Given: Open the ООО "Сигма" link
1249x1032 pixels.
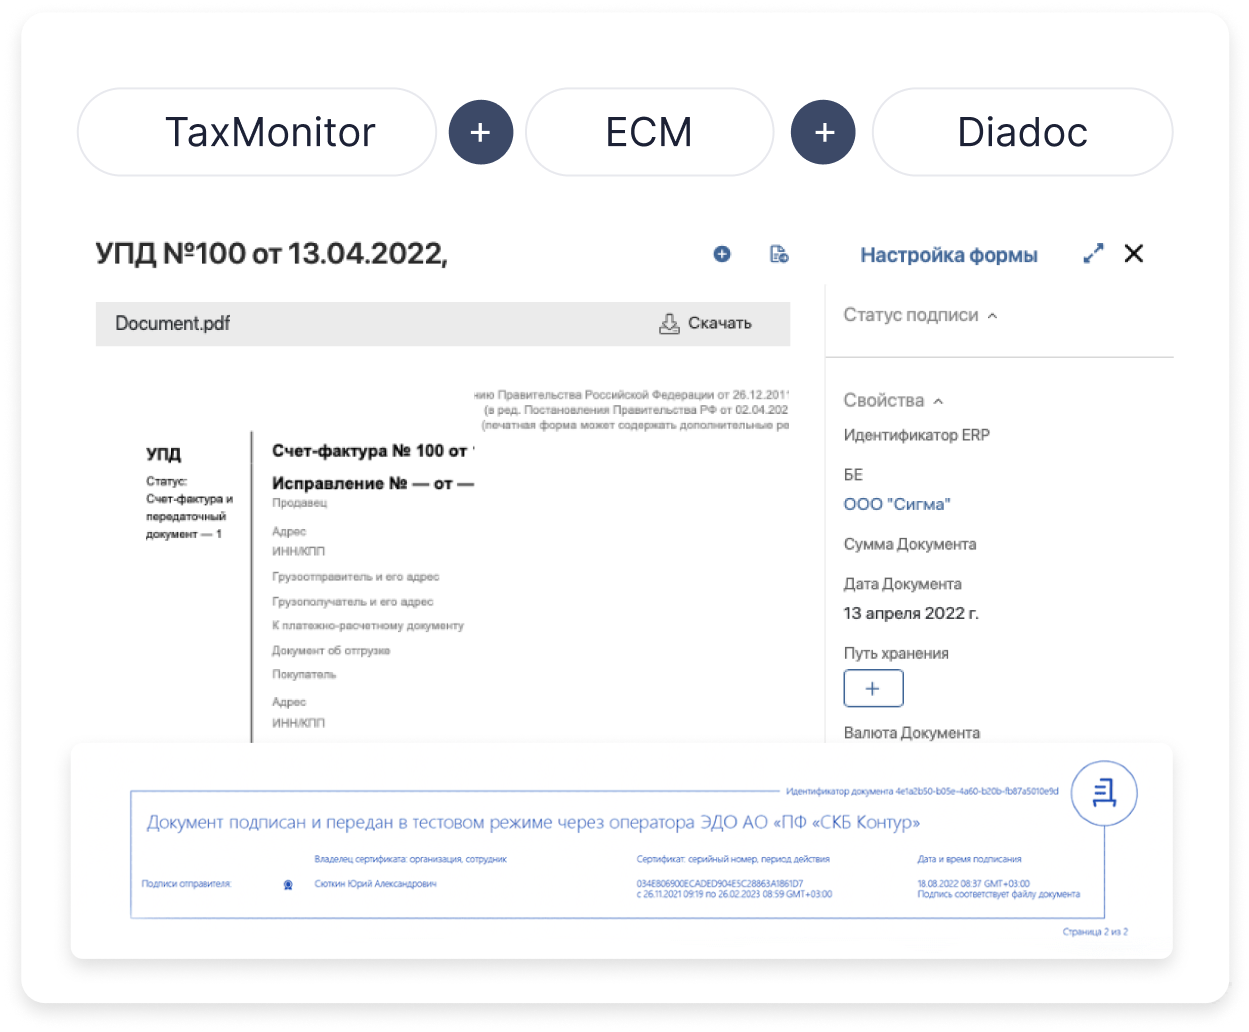Looking at the screenshot, I should (x=897, y=504).
